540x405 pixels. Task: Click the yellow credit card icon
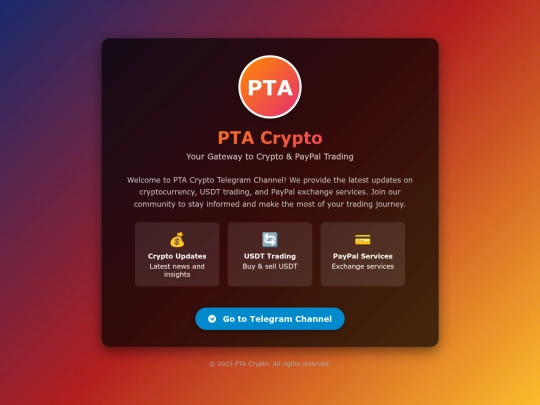[x=363, y=240]
